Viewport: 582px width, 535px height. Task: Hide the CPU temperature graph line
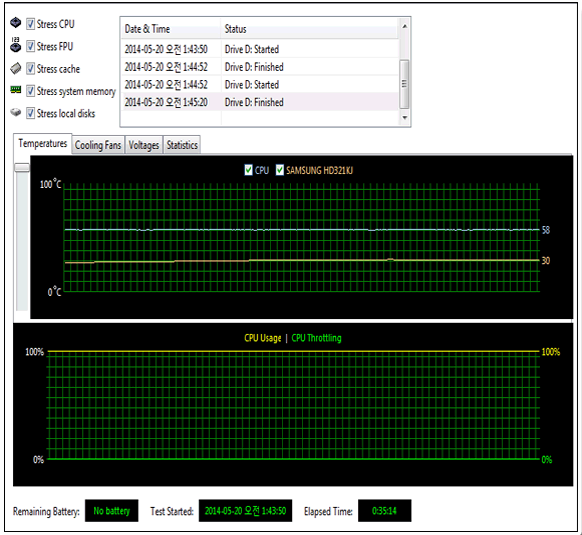pos(248,170)
